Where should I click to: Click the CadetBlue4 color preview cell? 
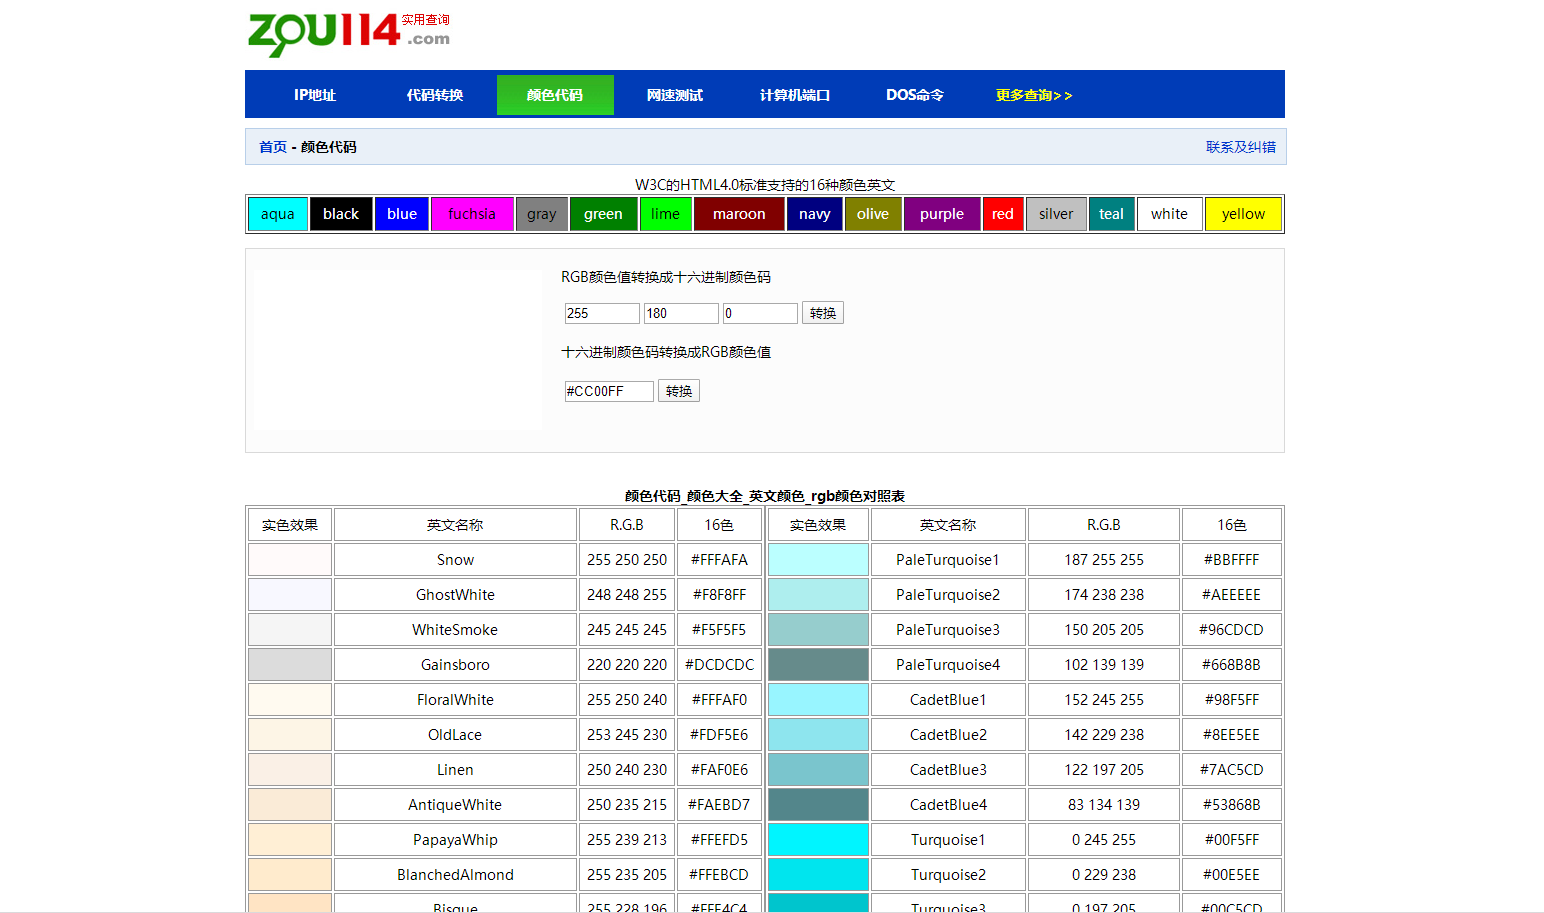(x=818, y=805)
